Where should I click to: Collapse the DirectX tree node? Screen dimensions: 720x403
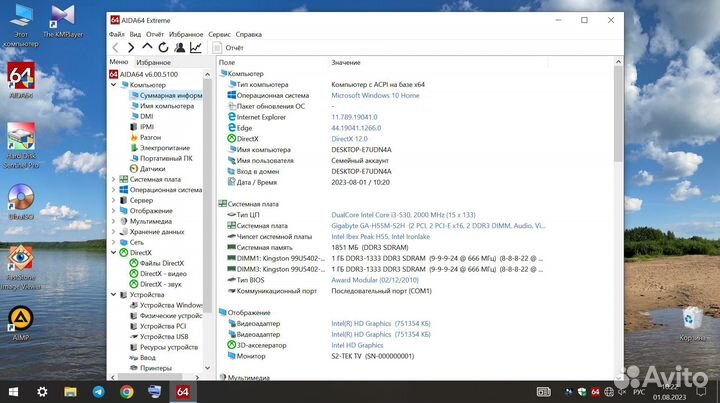tap(113, 253)
